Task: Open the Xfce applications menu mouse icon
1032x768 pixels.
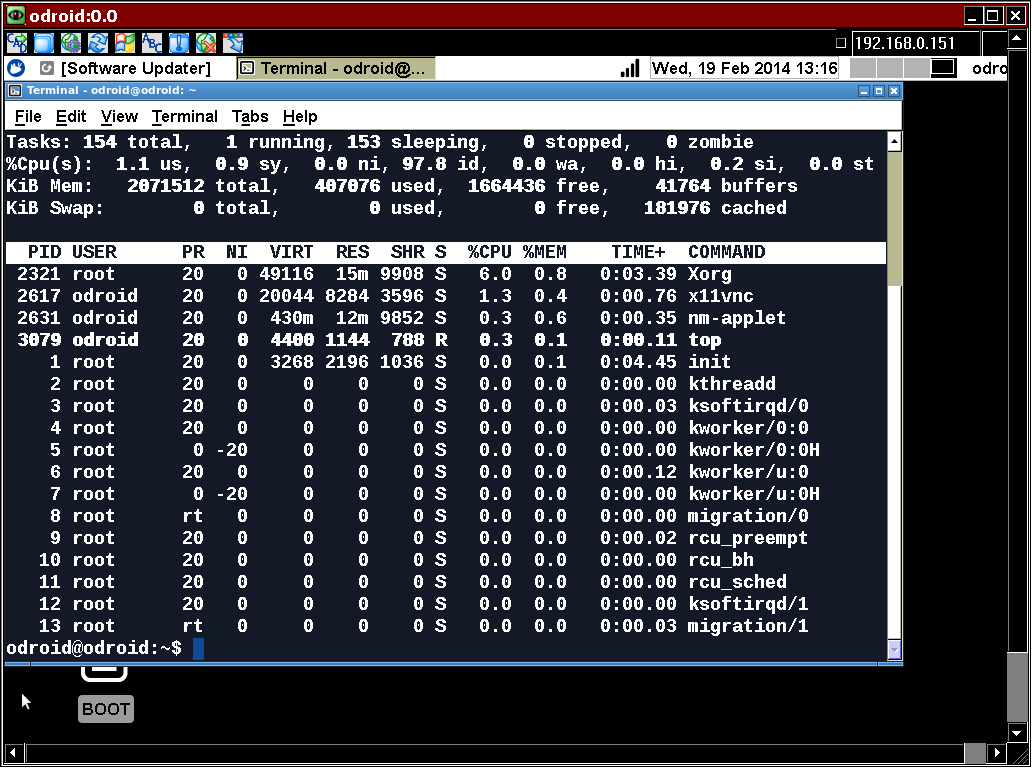Action: coord(15,68)
